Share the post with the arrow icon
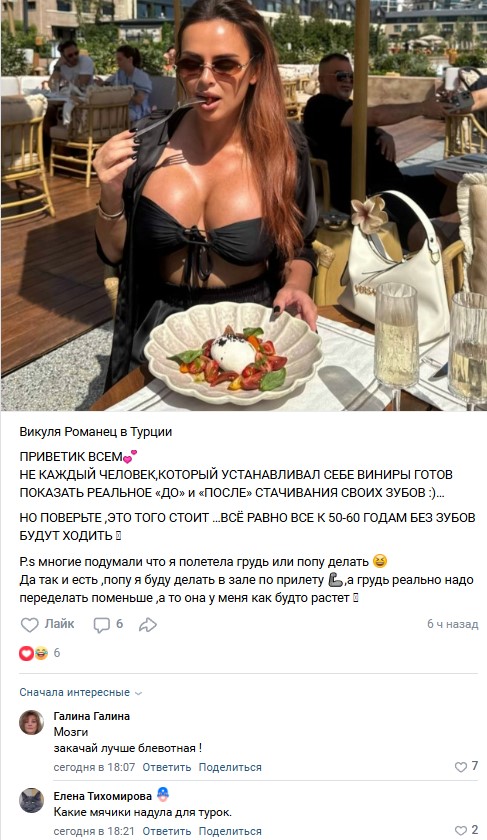 [x=147, y=625]
